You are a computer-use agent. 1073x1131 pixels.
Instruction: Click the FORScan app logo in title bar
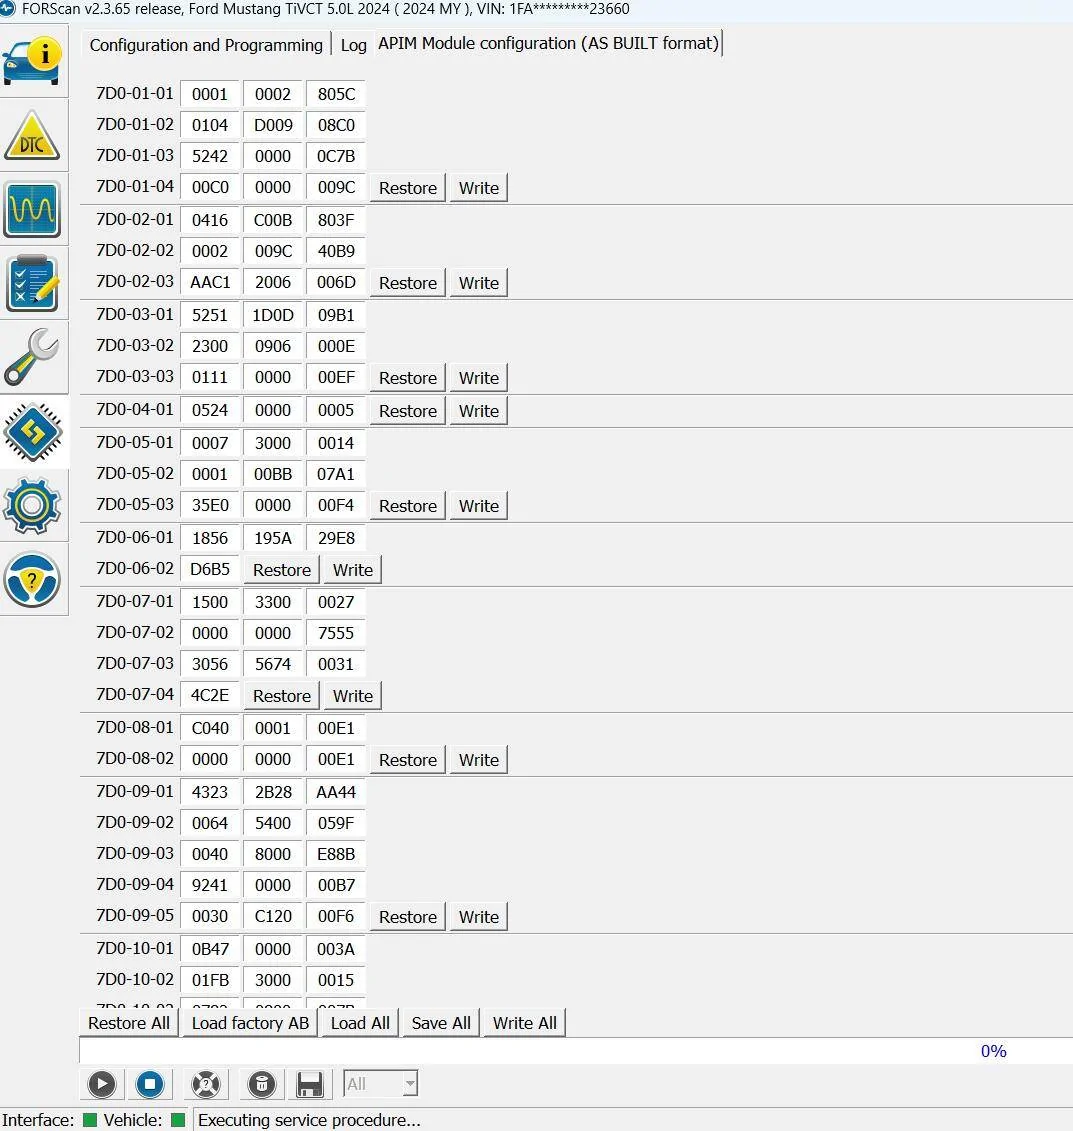coord(7,9)
